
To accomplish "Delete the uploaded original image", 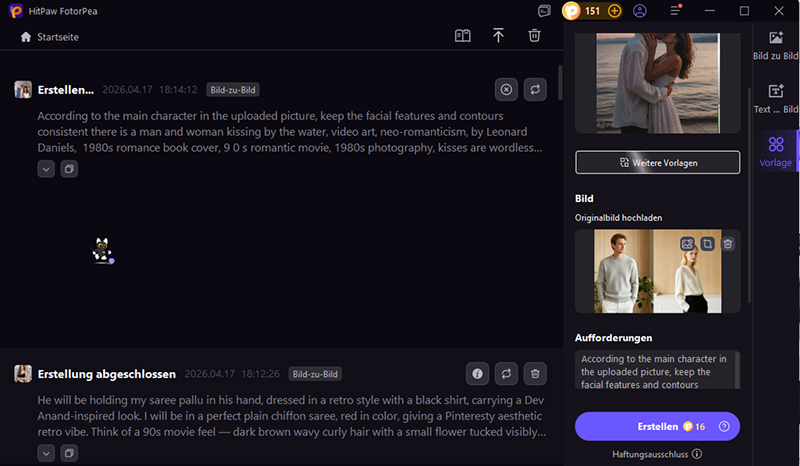I will point(728,244).
